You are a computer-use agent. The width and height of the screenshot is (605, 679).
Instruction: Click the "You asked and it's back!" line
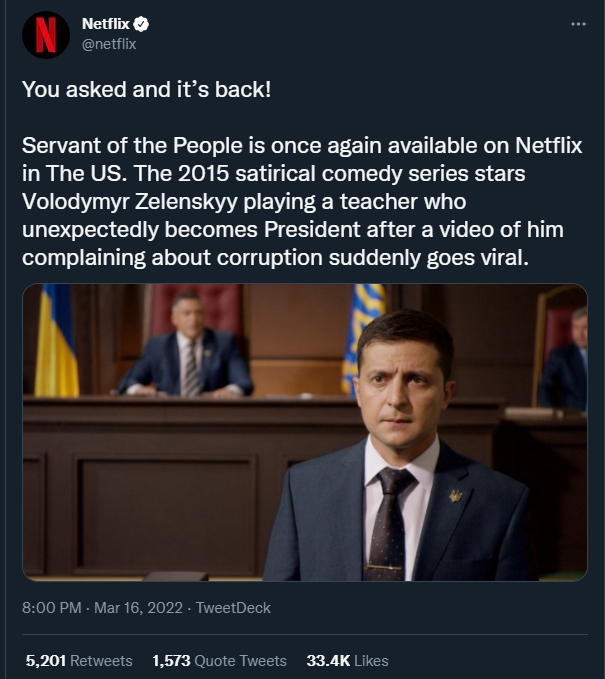point(147,89)
